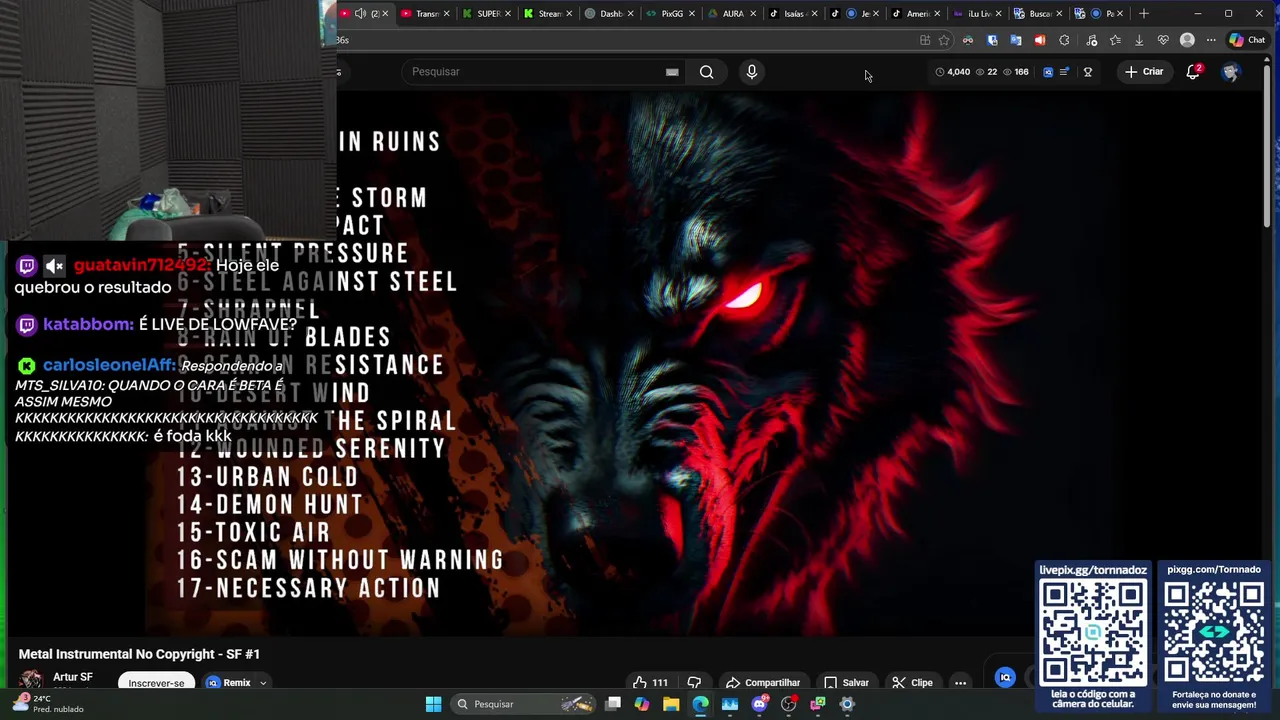Open the heart-pulse browser essentials icon

[1163, 40]
